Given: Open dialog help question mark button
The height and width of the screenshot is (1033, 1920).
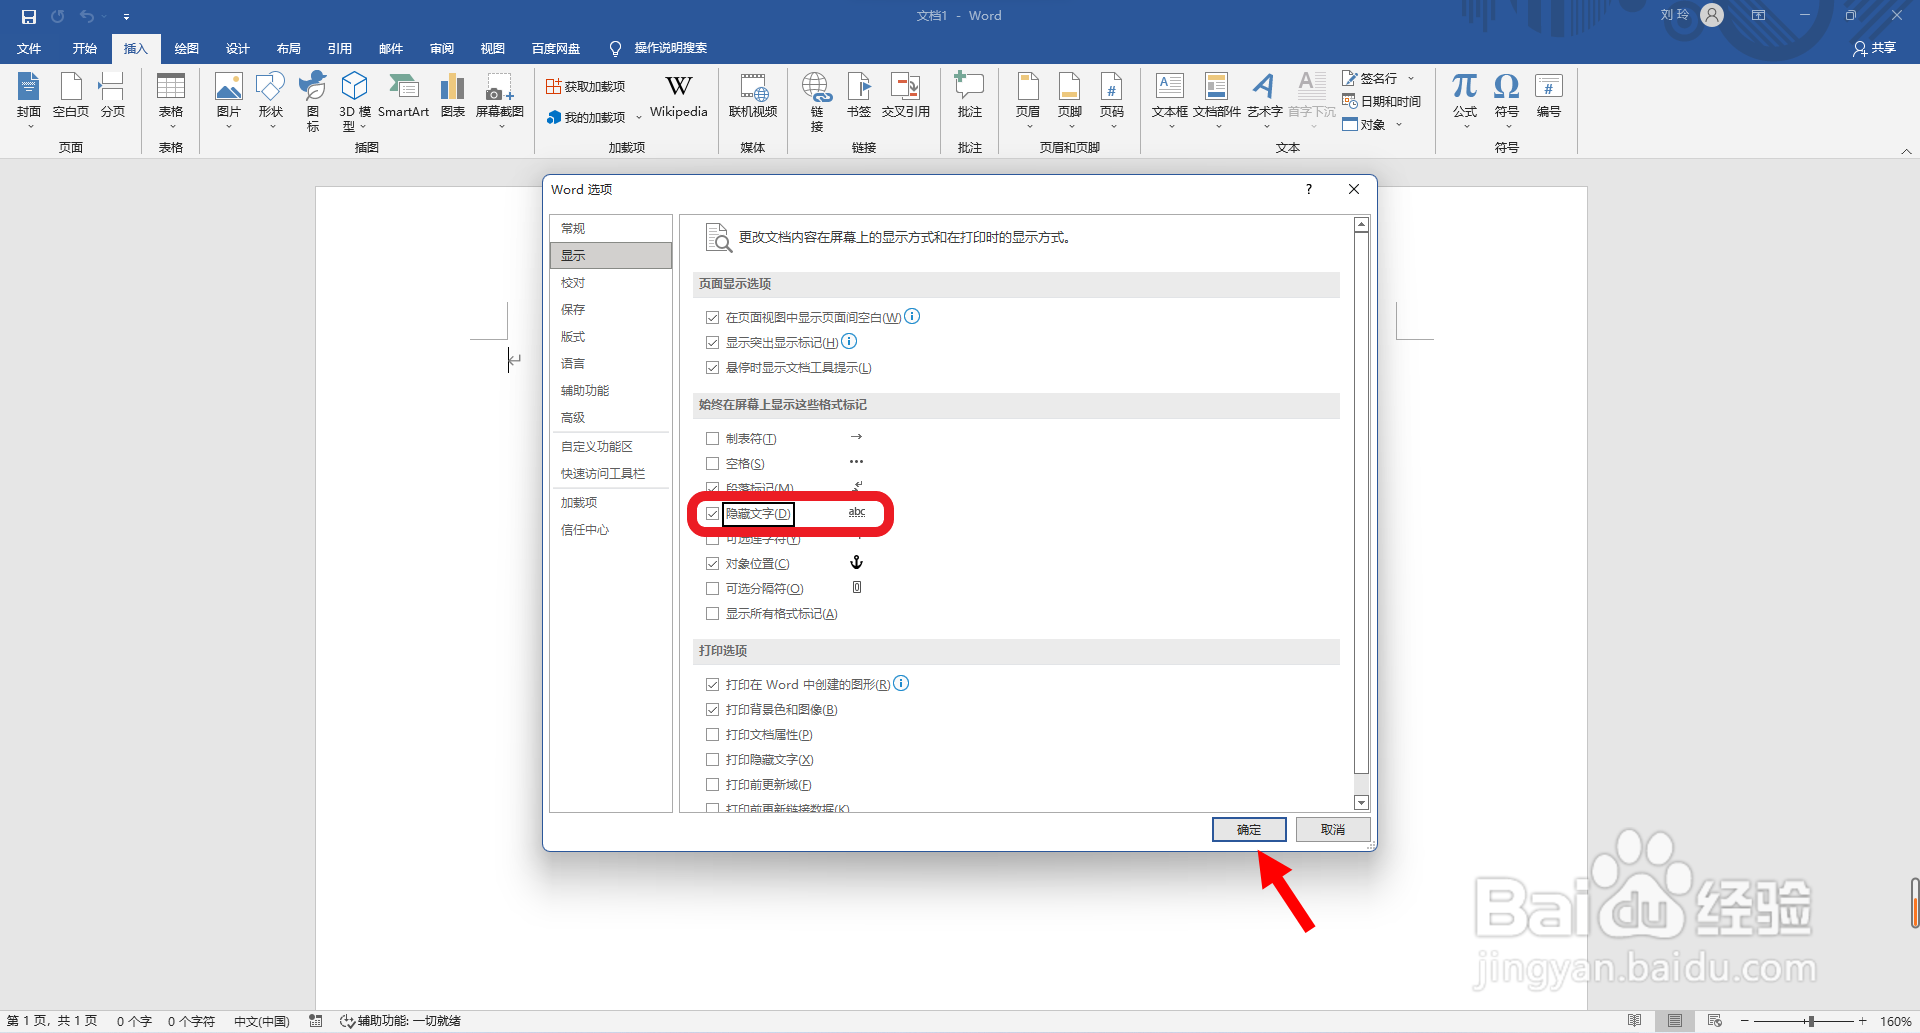Looking at the screenshot, I should pos(1309,189).
